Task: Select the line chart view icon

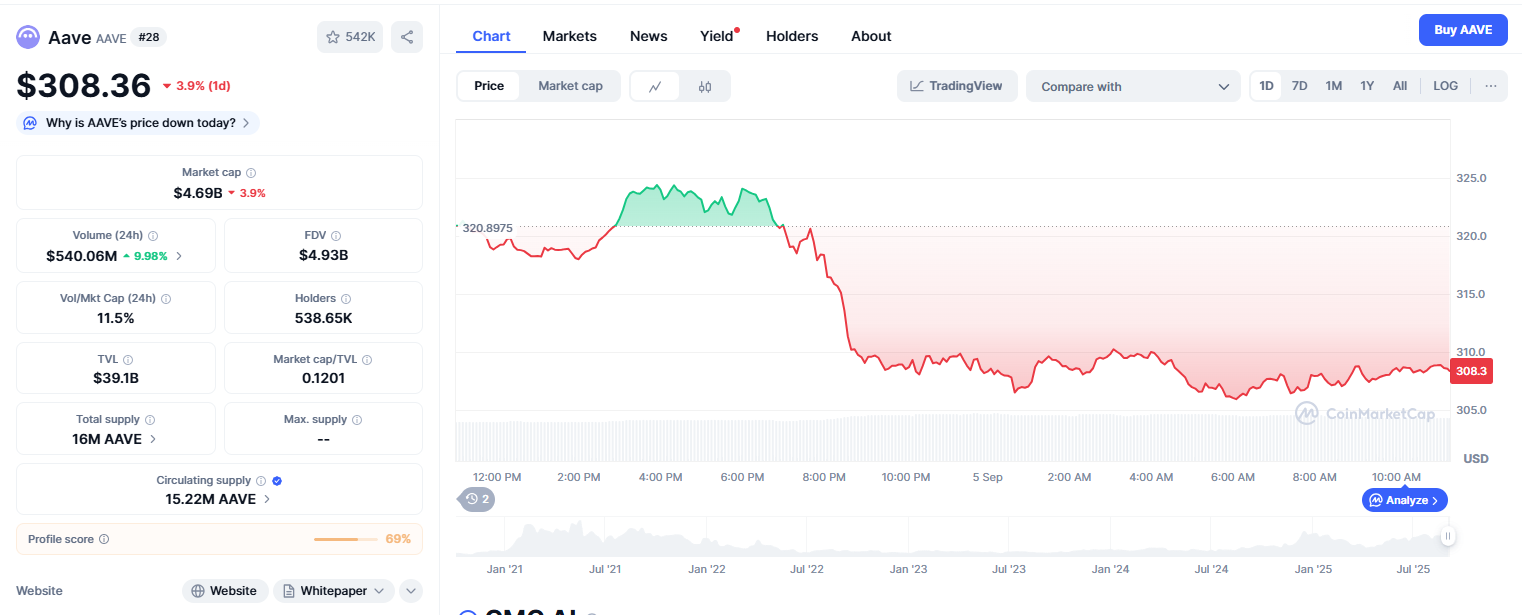Action: click(655, 86)
